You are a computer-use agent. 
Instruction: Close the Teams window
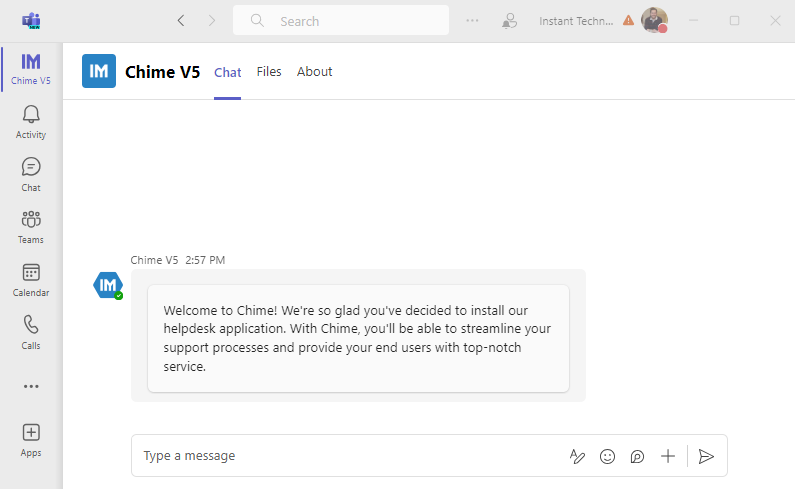[775, 21]
